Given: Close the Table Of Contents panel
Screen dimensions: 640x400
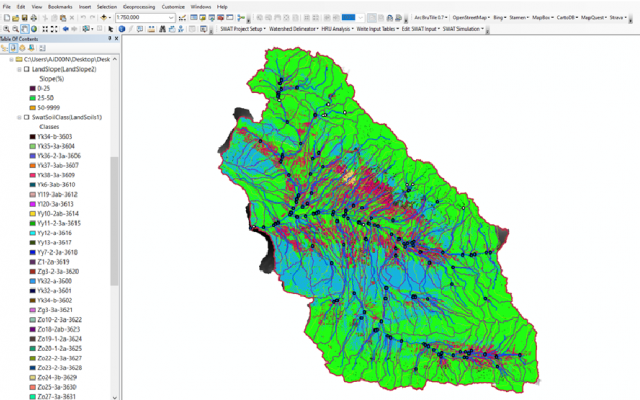Looking at the screenshot, I should (116, 38).
